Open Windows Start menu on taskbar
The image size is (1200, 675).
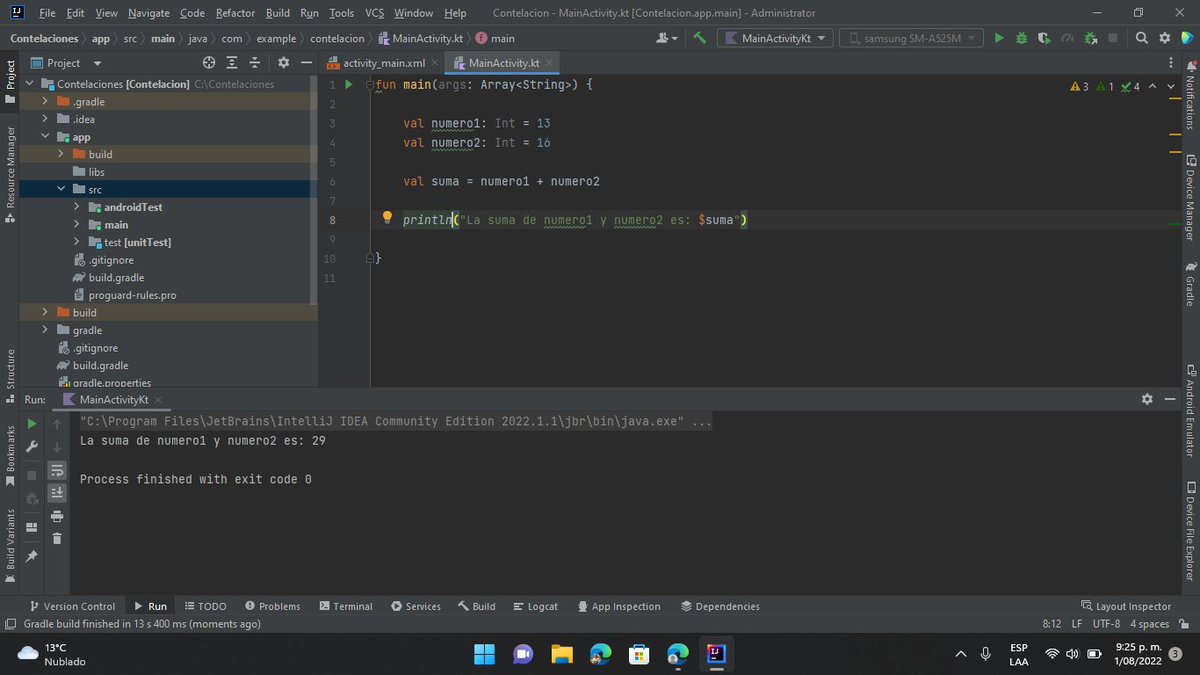click(484, 654)
